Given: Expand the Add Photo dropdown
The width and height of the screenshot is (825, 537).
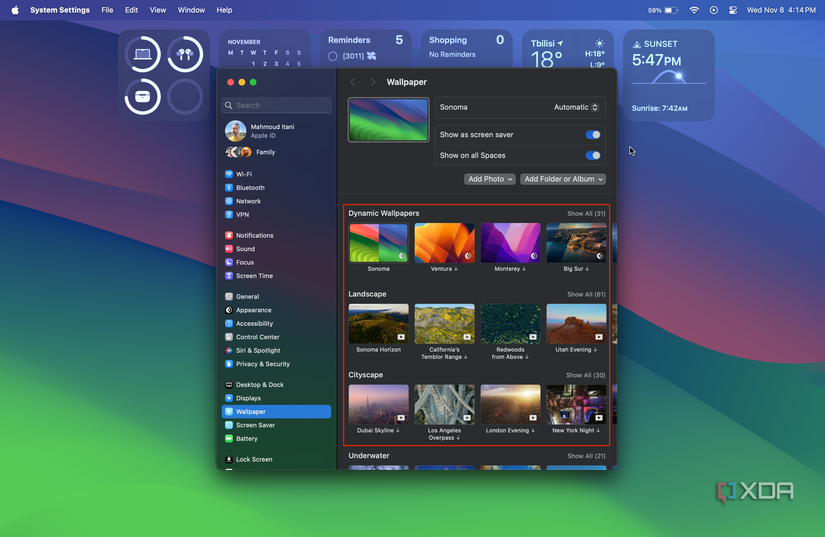Looking at the screenshot, I should (490, 179).
